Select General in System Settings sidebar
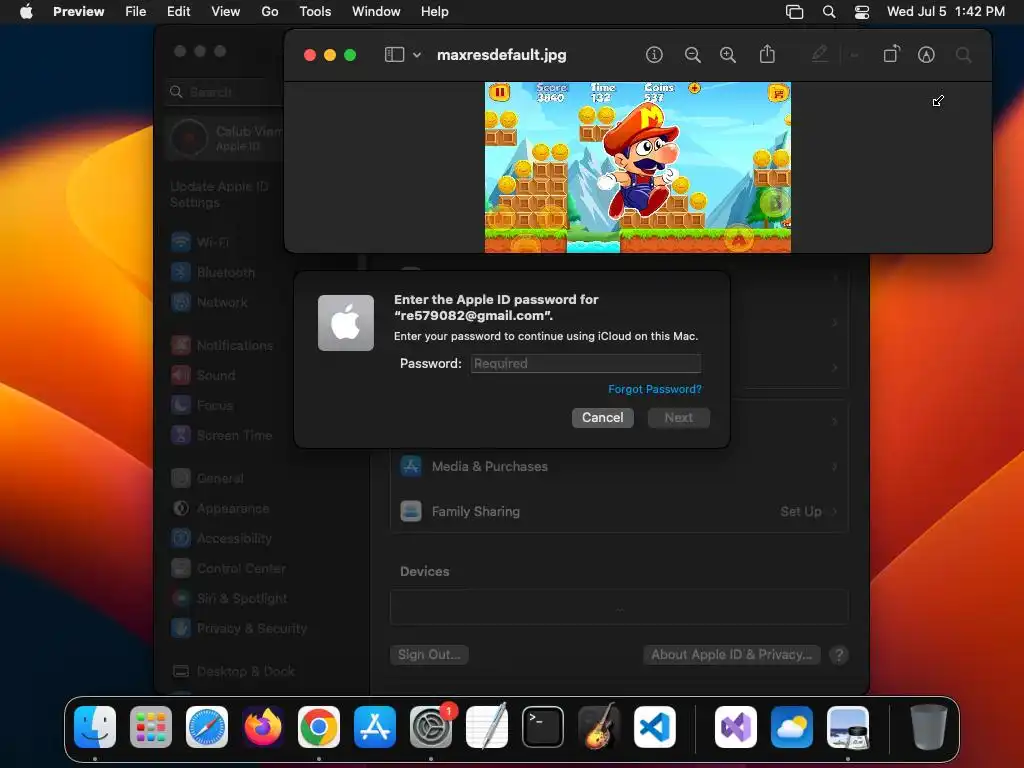1024x768 pixels. [219, 479]
